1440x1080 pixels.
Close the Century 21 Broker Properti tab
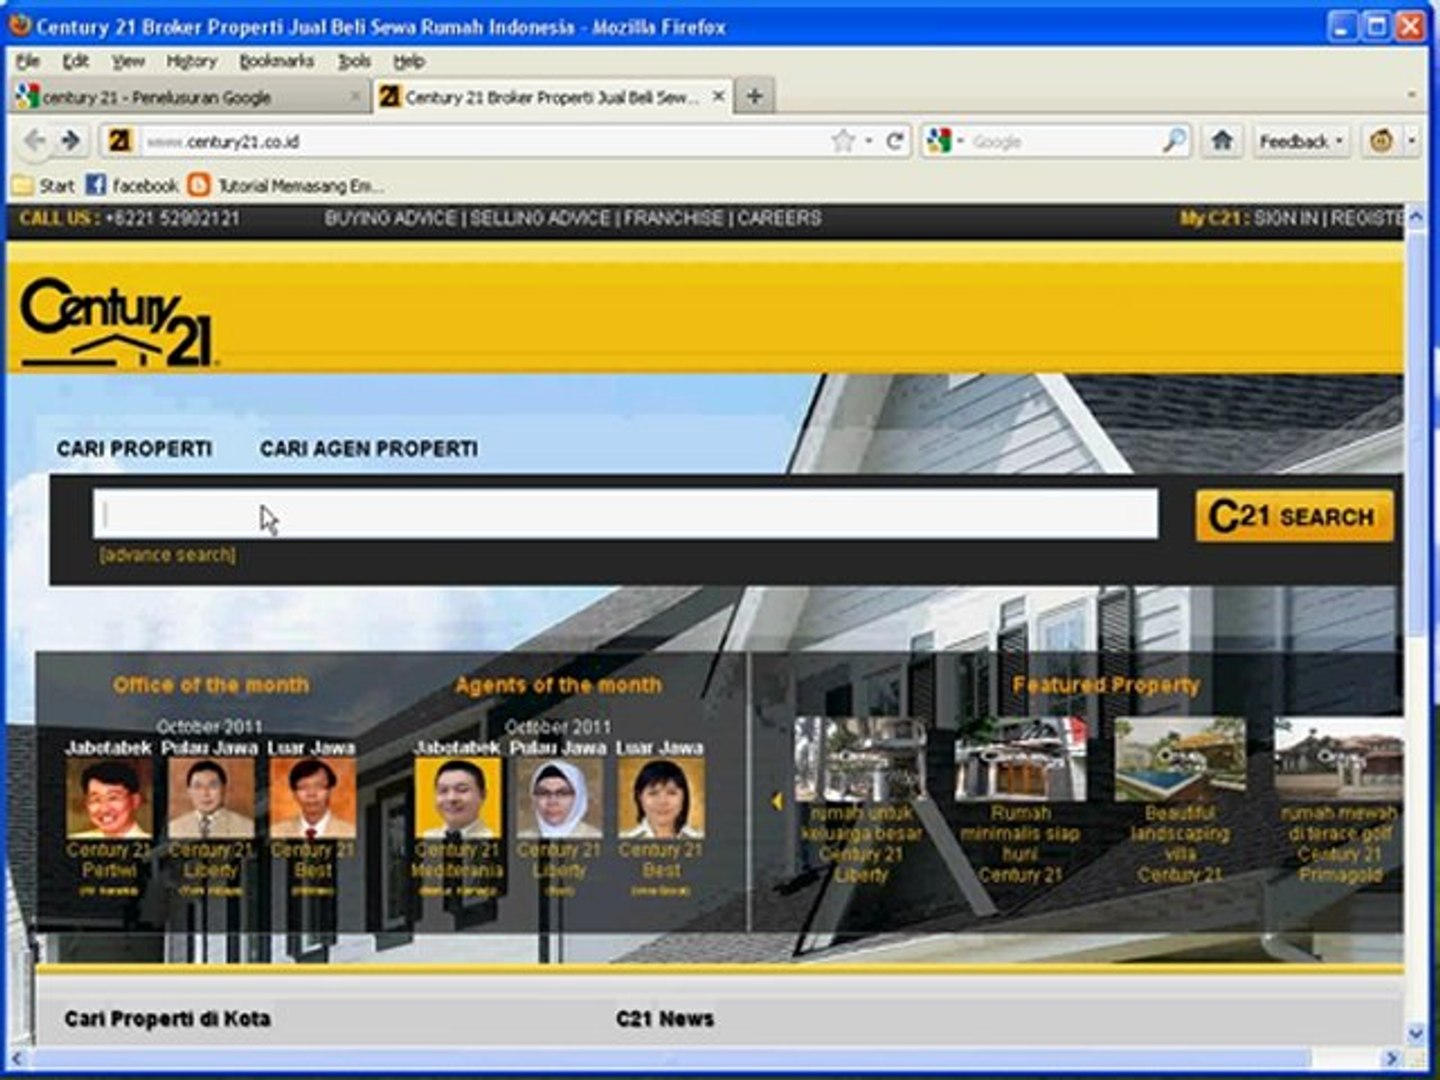point(718,96)
